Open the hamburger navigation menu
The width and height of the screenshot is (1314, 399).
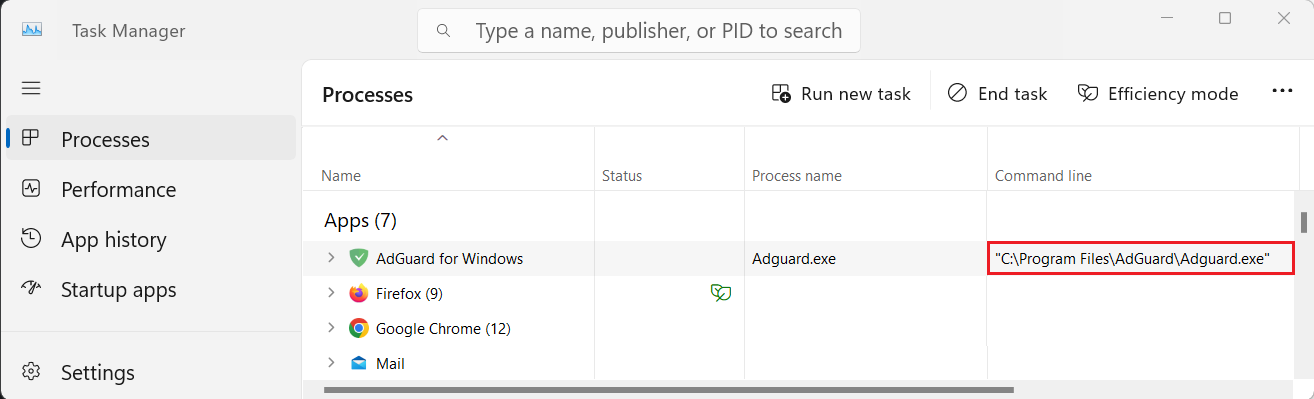click(31, 88)
